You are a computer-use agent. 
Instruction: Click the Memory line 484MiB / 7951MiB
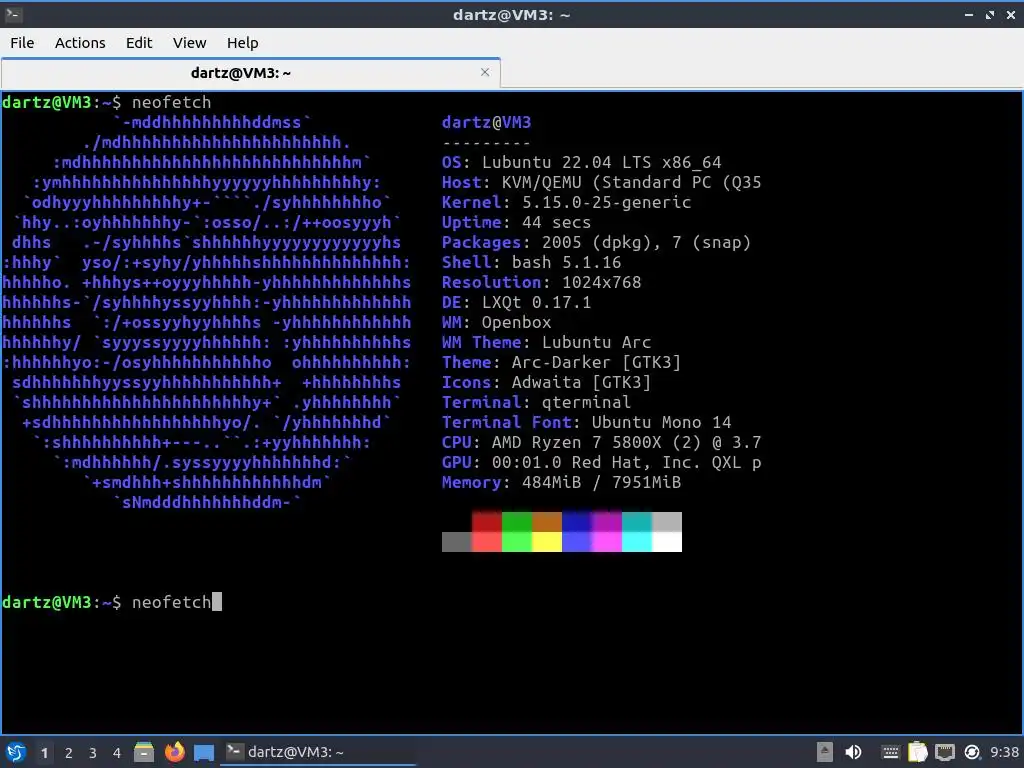[x=561, y=483]
